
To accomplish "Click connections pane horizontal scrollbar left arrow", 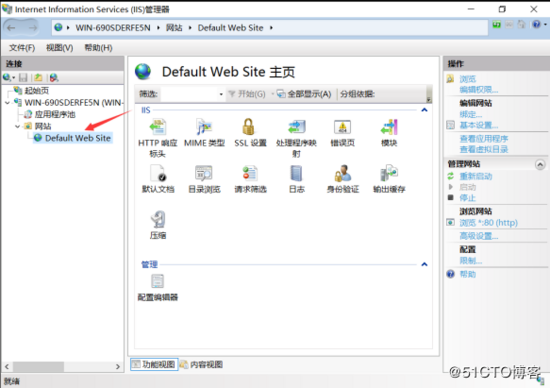I will coord(7,367).
